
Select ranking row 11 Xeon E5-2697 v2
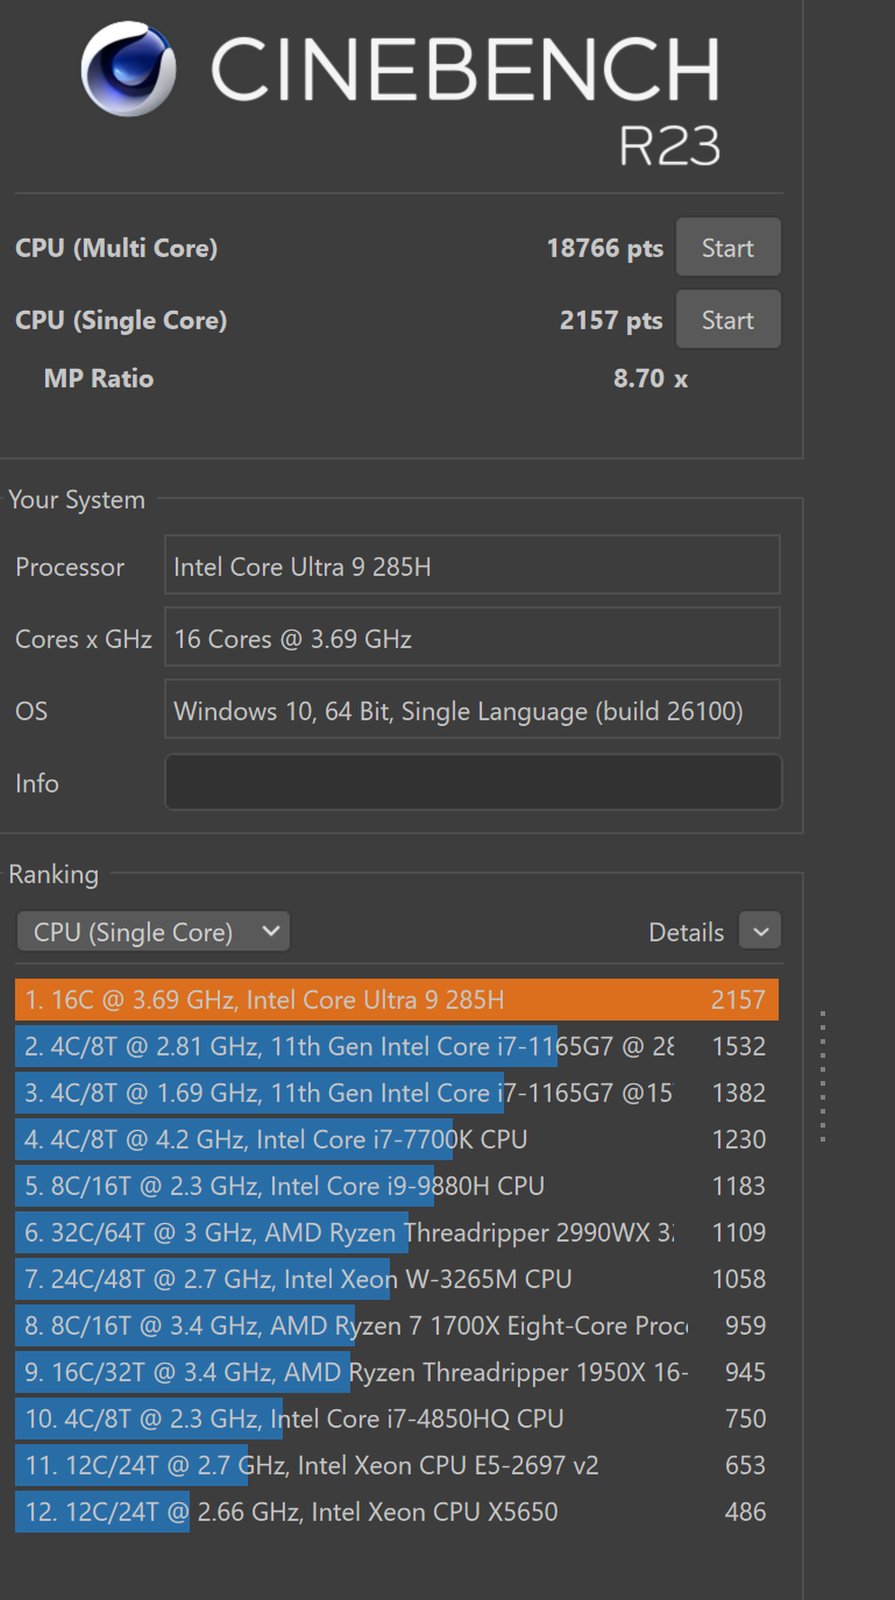[x=396, y=1465]
